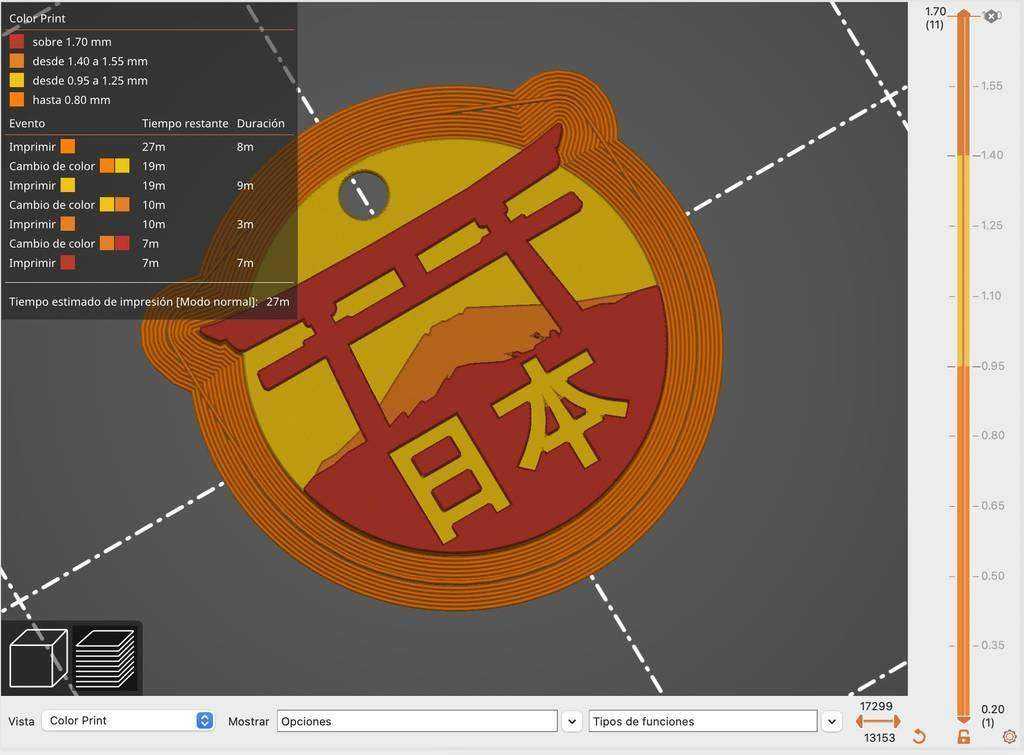1024x755 pixels.
Task: Click vertical layer slider at 1.40 color change
Action: [963, 155]
